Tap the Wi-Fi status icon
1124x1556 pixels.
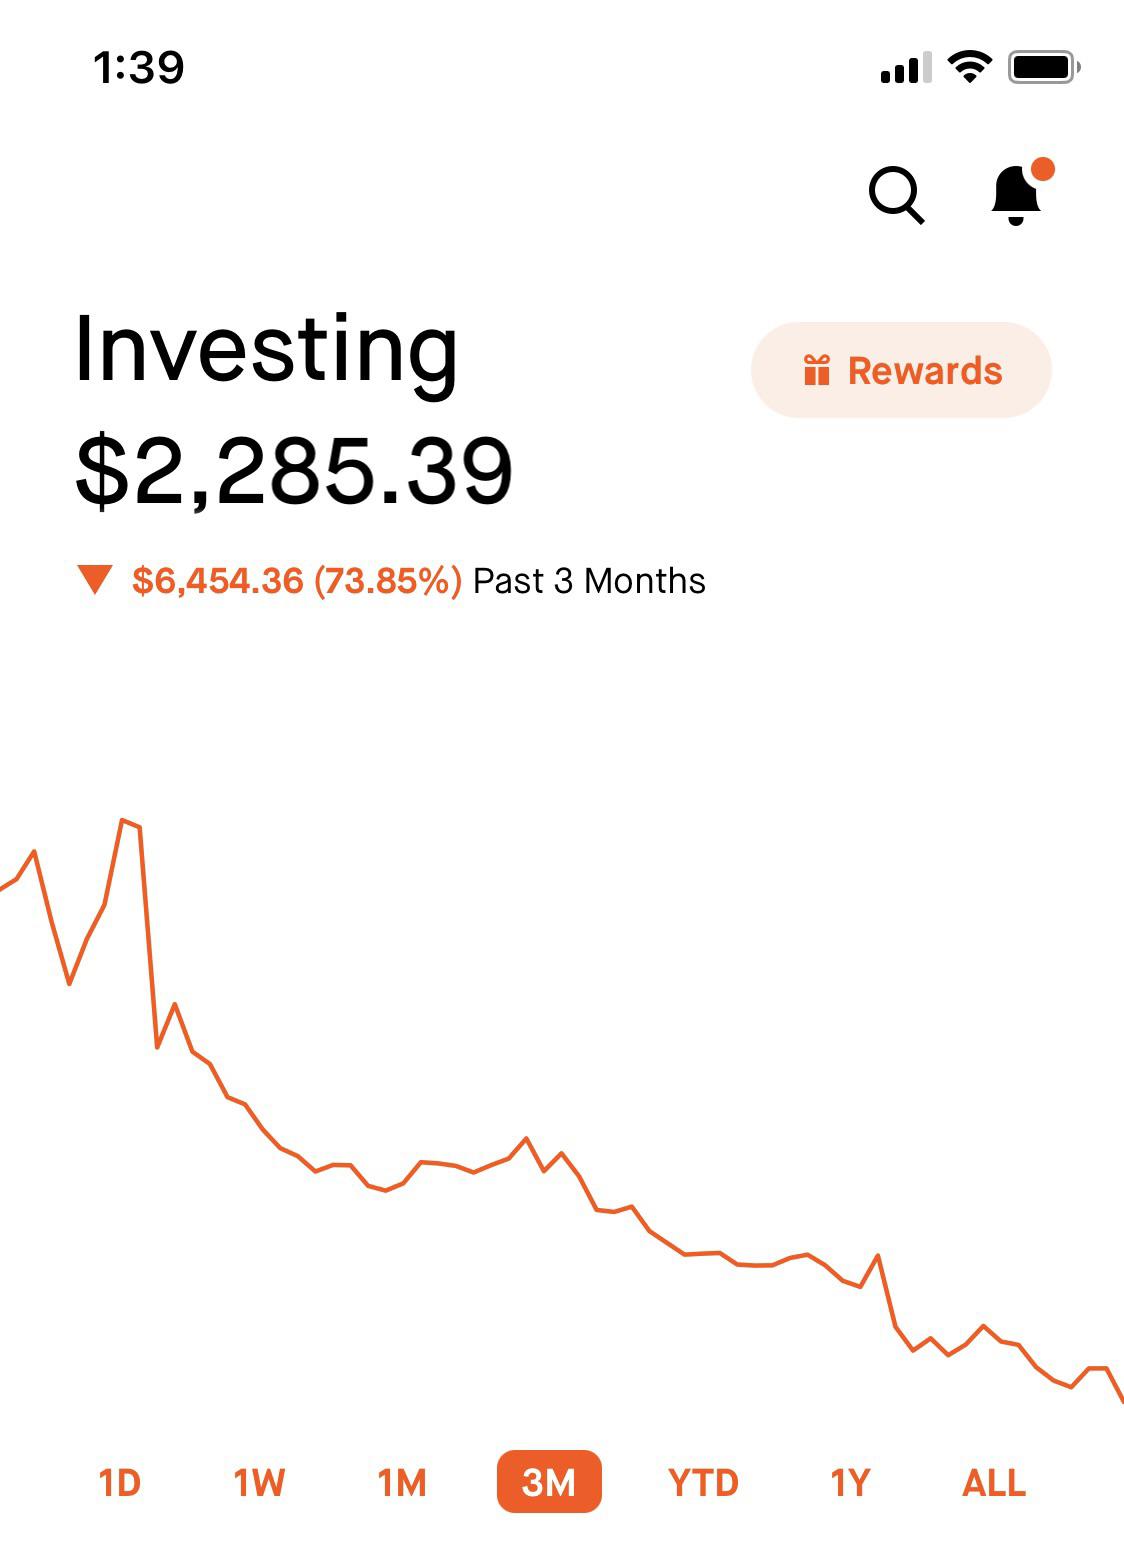(968, 67)
